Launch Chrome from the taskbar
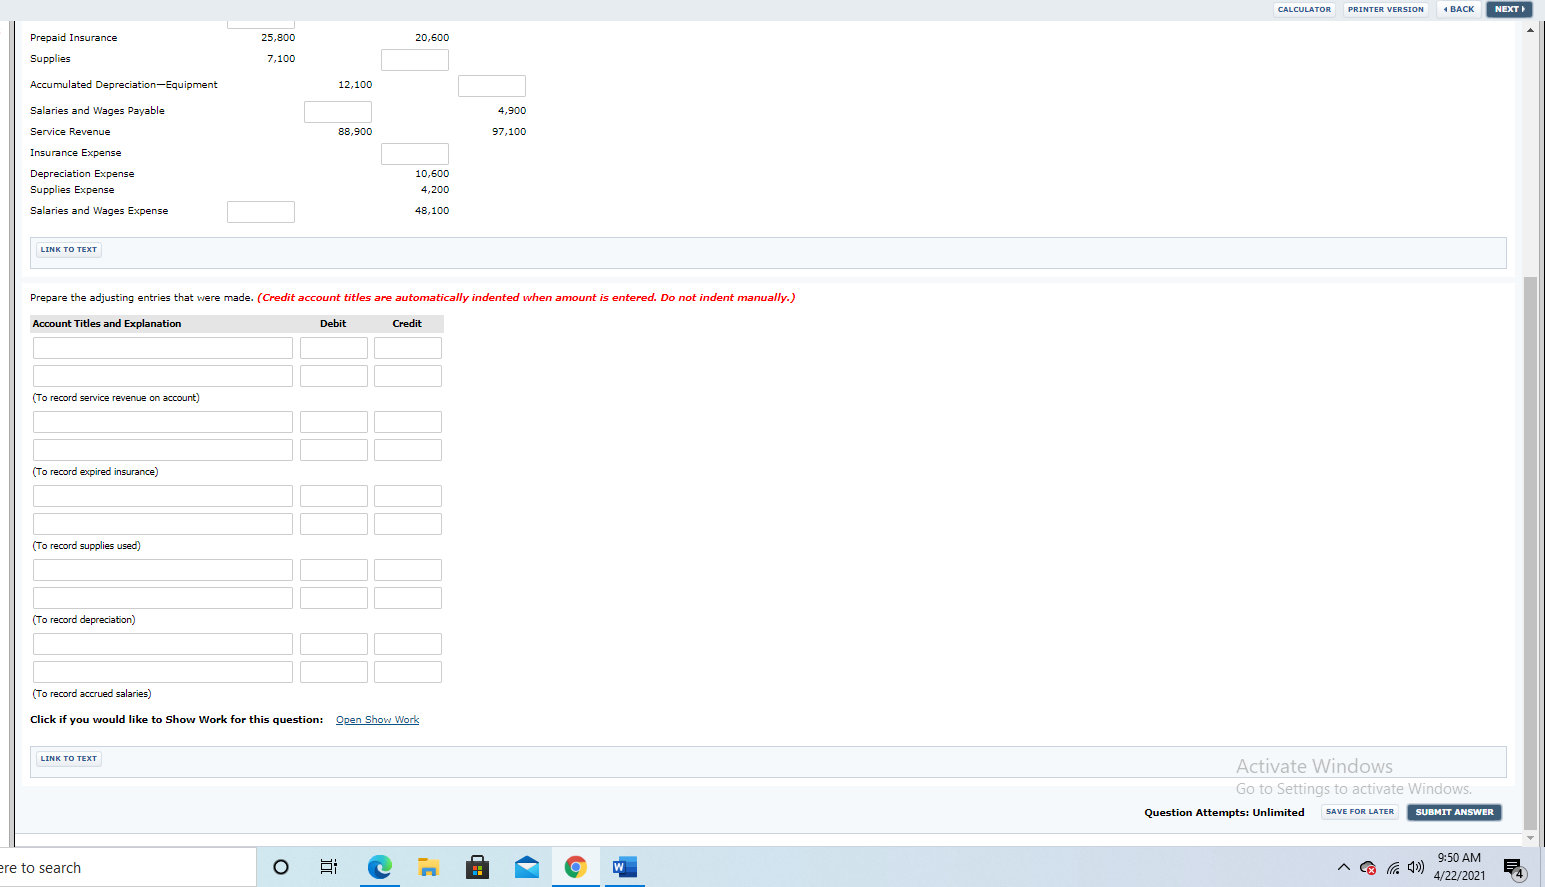This screenshot has width=1545, height=887. tap(576, 867)
